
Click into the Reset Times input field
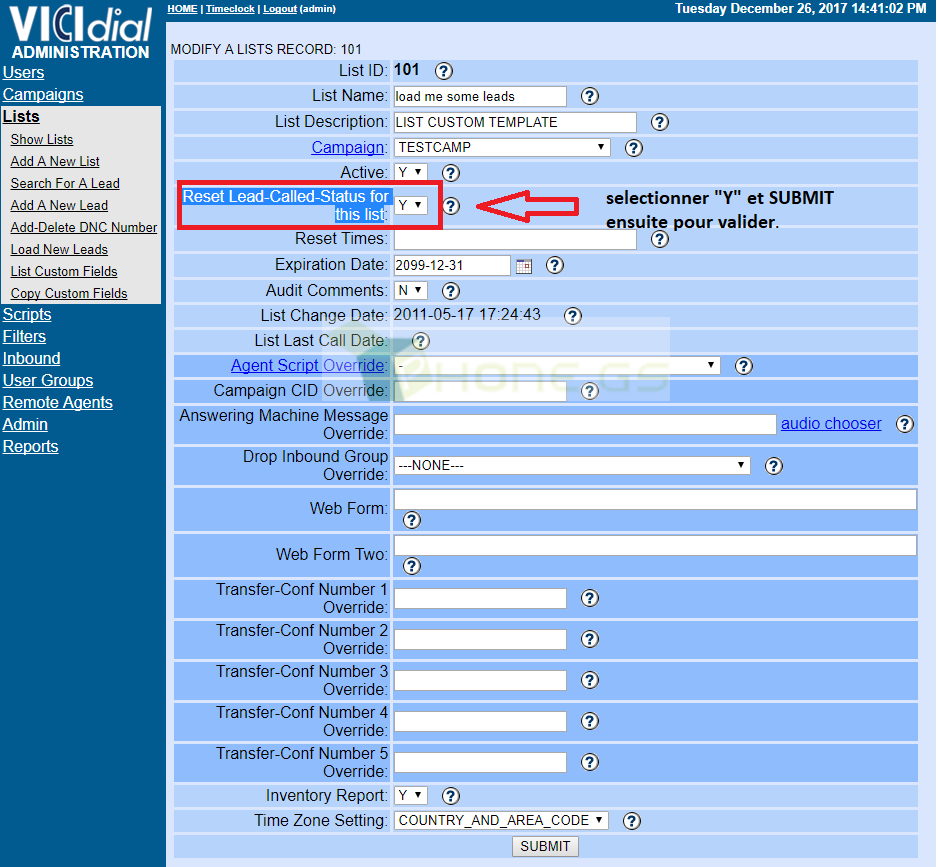(515, 239)
